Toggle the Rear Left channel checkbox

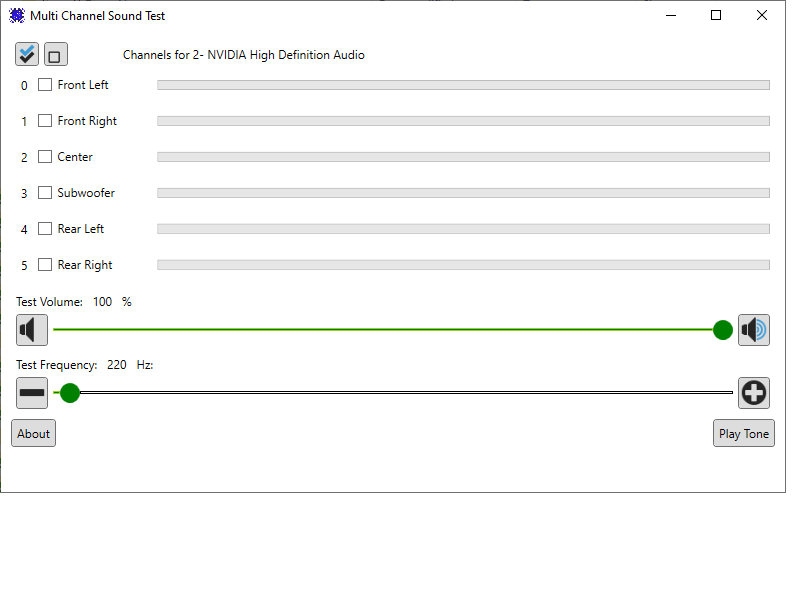45,229
